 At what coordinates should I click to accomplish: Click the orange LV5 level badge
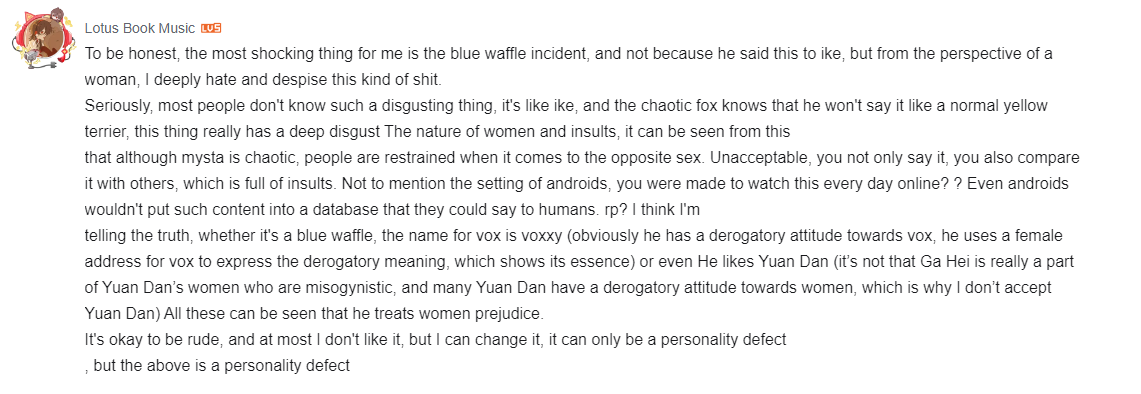coord(211,28)
